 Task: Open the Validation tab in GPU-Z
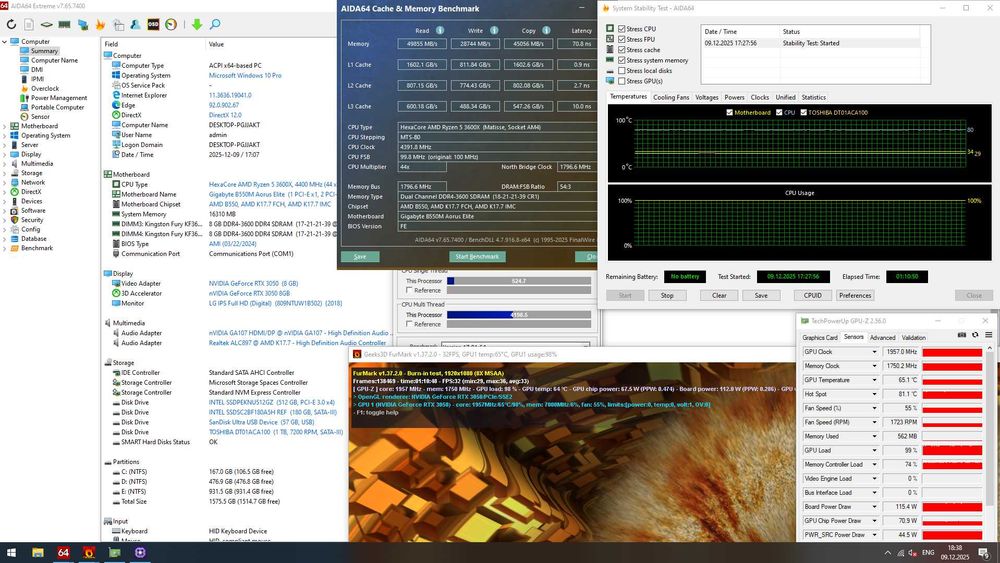click(x=913, y=337)
